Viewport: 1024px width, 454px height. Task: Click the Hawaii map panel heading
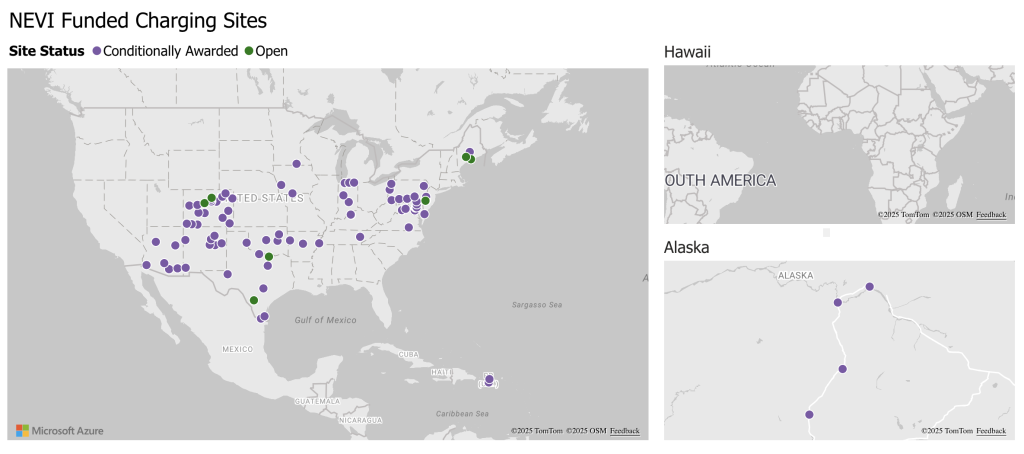(687, 52)
